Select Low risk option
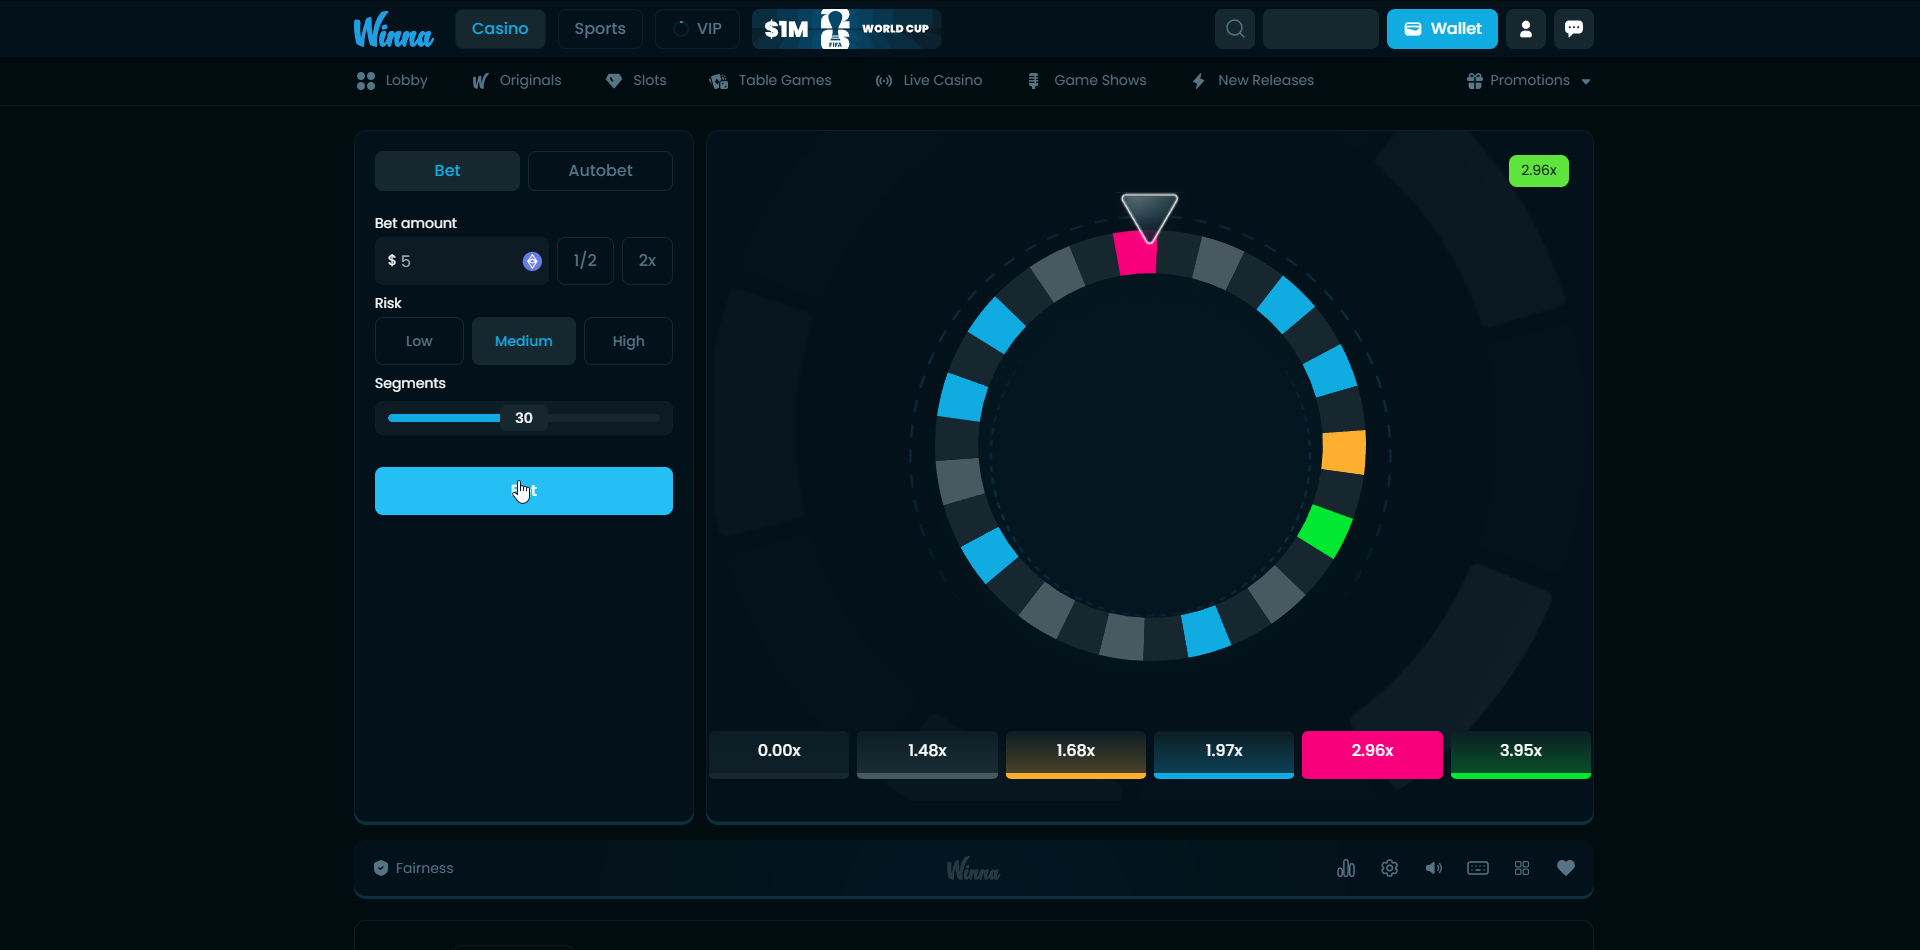Image resolution: width=1920 pixels, height=950 pixels. point(419,341)
